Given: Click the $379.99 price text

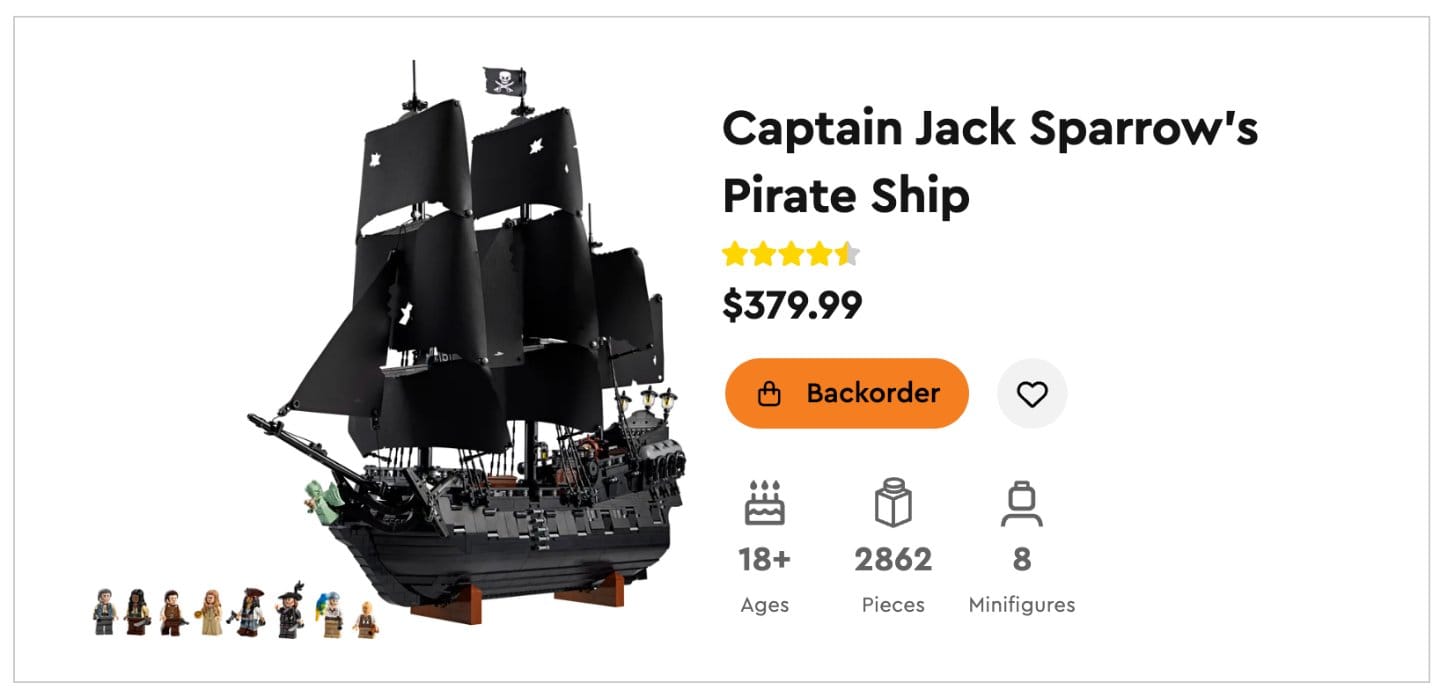Looking at the screenshot, I should [793, 305].
